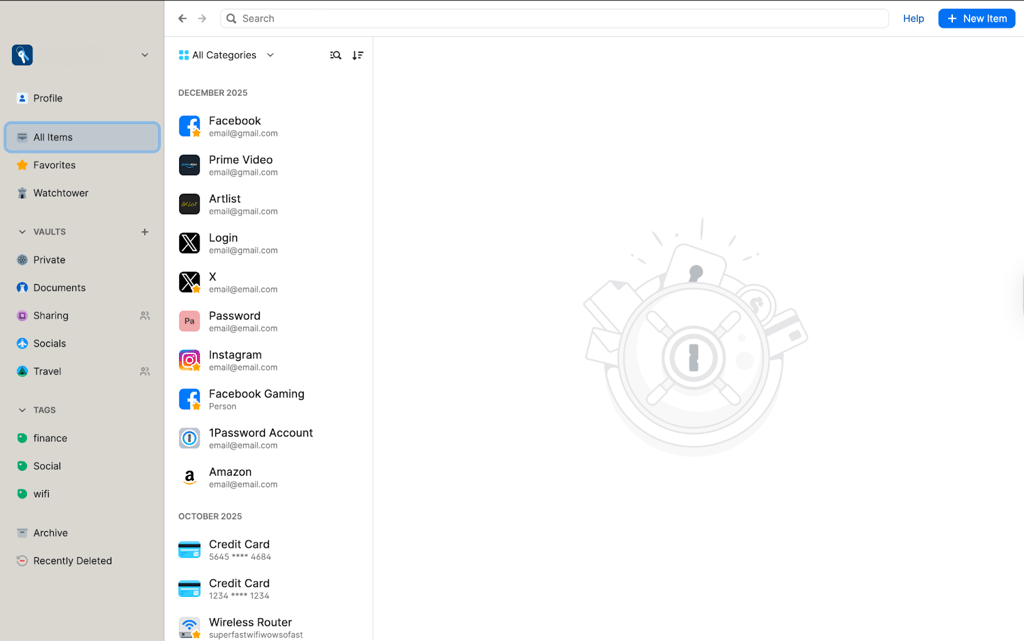Viewport: 1024px width, 641px height.
Task: Click the OCTOBER 2025 group header
Action: (210, 516)
